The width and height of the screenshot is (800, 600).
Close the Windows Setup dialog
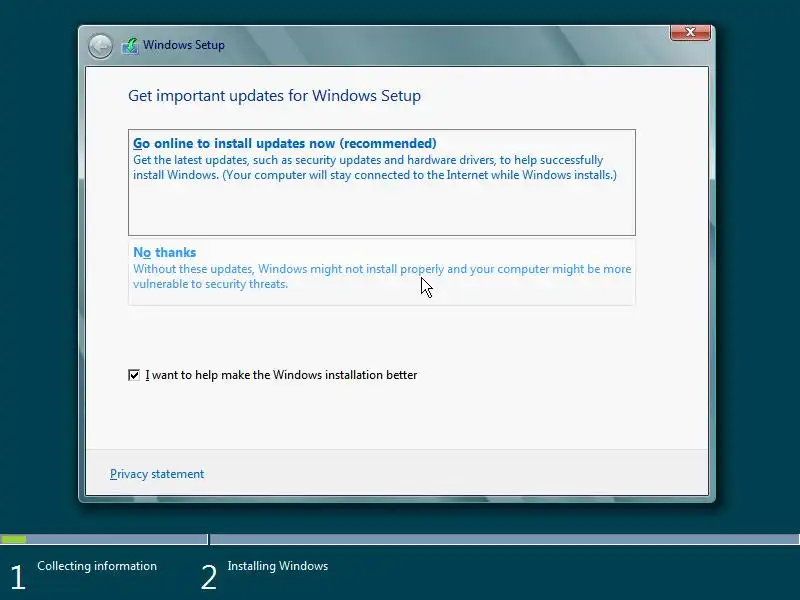[x=690, y=32]
